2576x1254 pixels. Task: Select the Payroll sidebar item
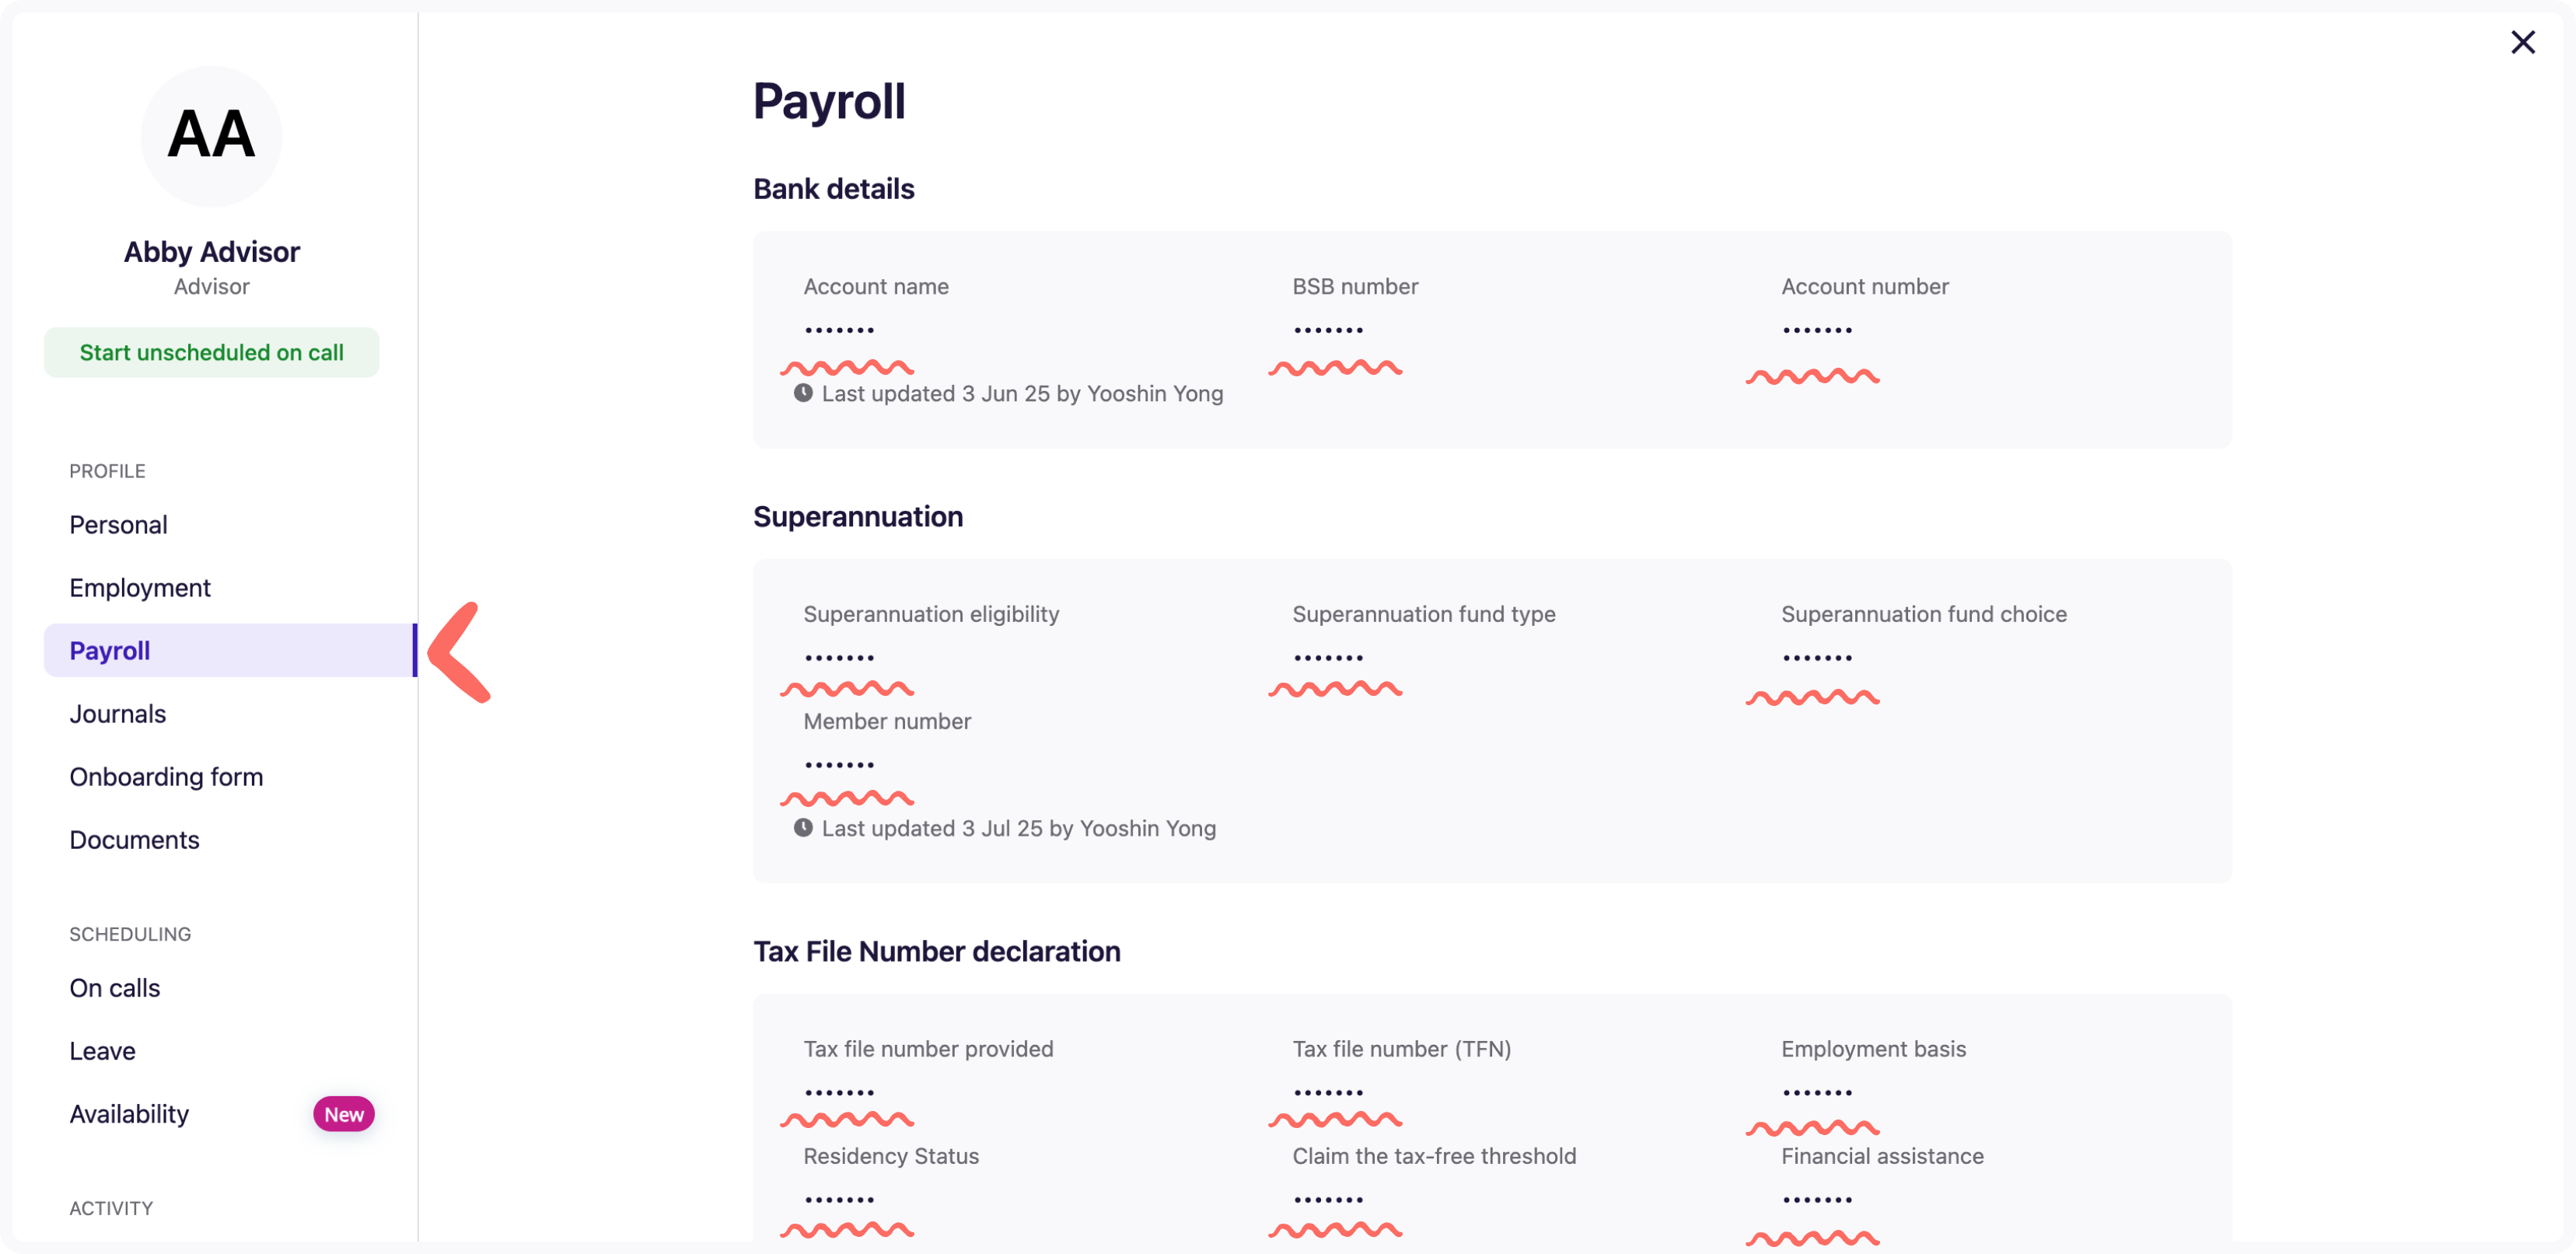coord(110,650)
